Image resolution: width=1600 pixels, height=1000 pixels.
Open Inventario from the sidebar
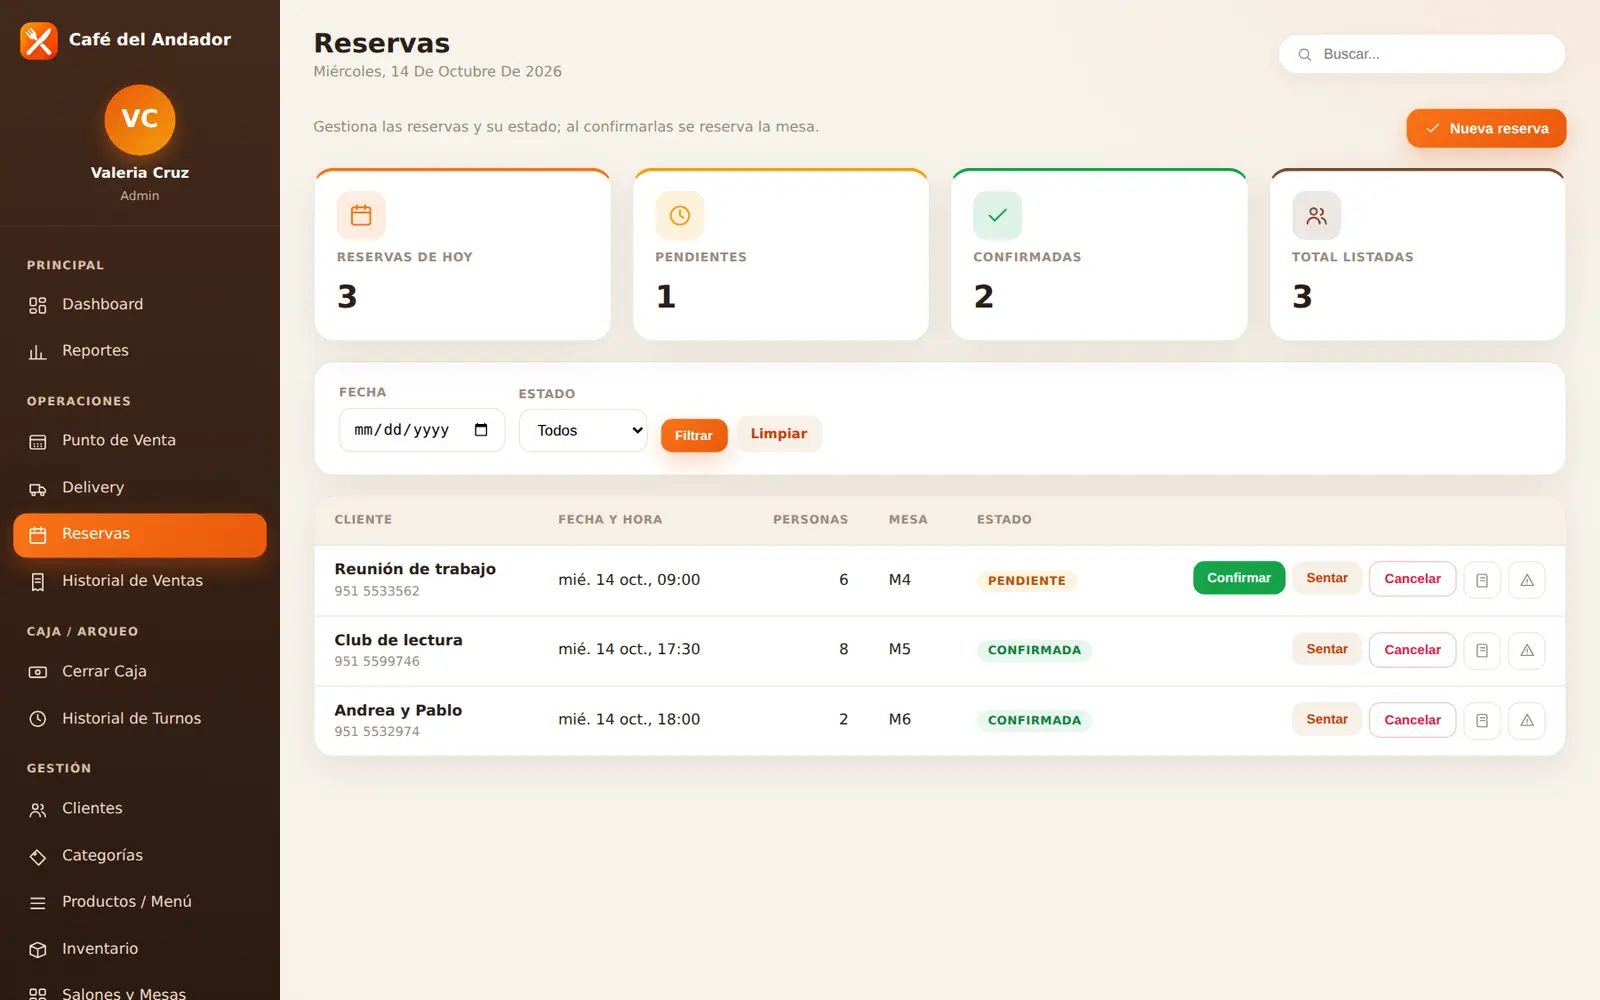140,949
